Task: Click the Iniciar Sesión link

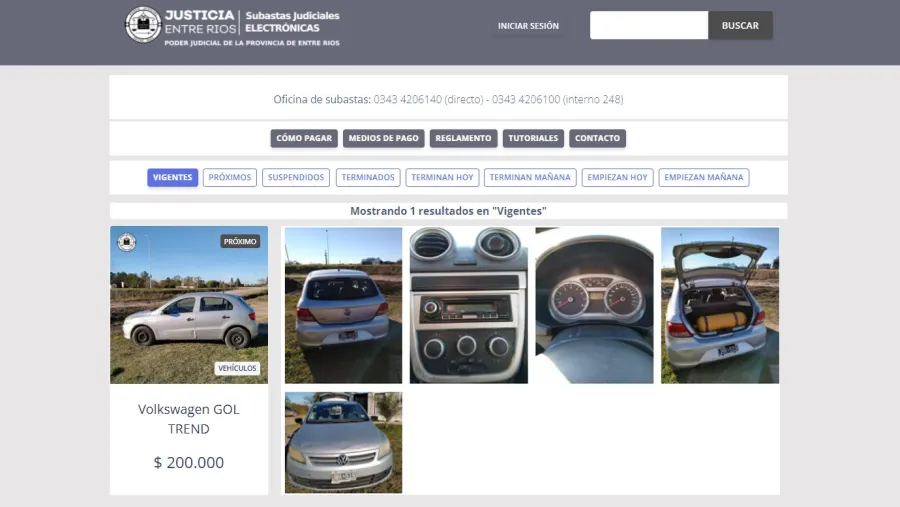Action: click(x=528, y=26)
